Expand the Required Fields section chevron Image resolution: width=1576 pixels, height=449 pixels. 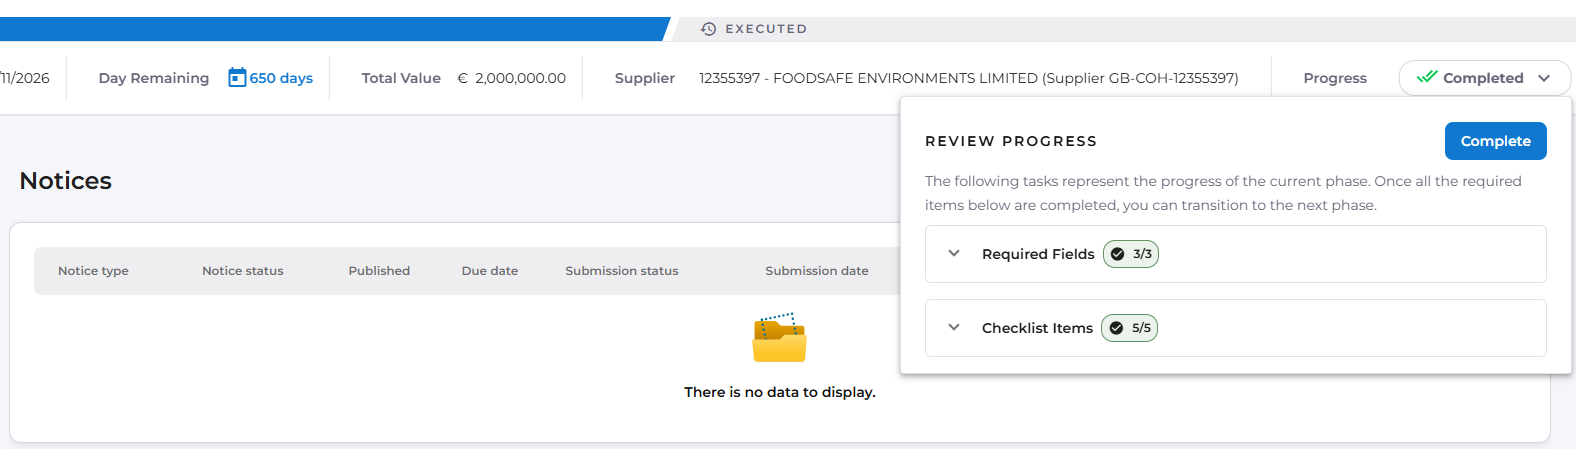(x=954, y=254)
